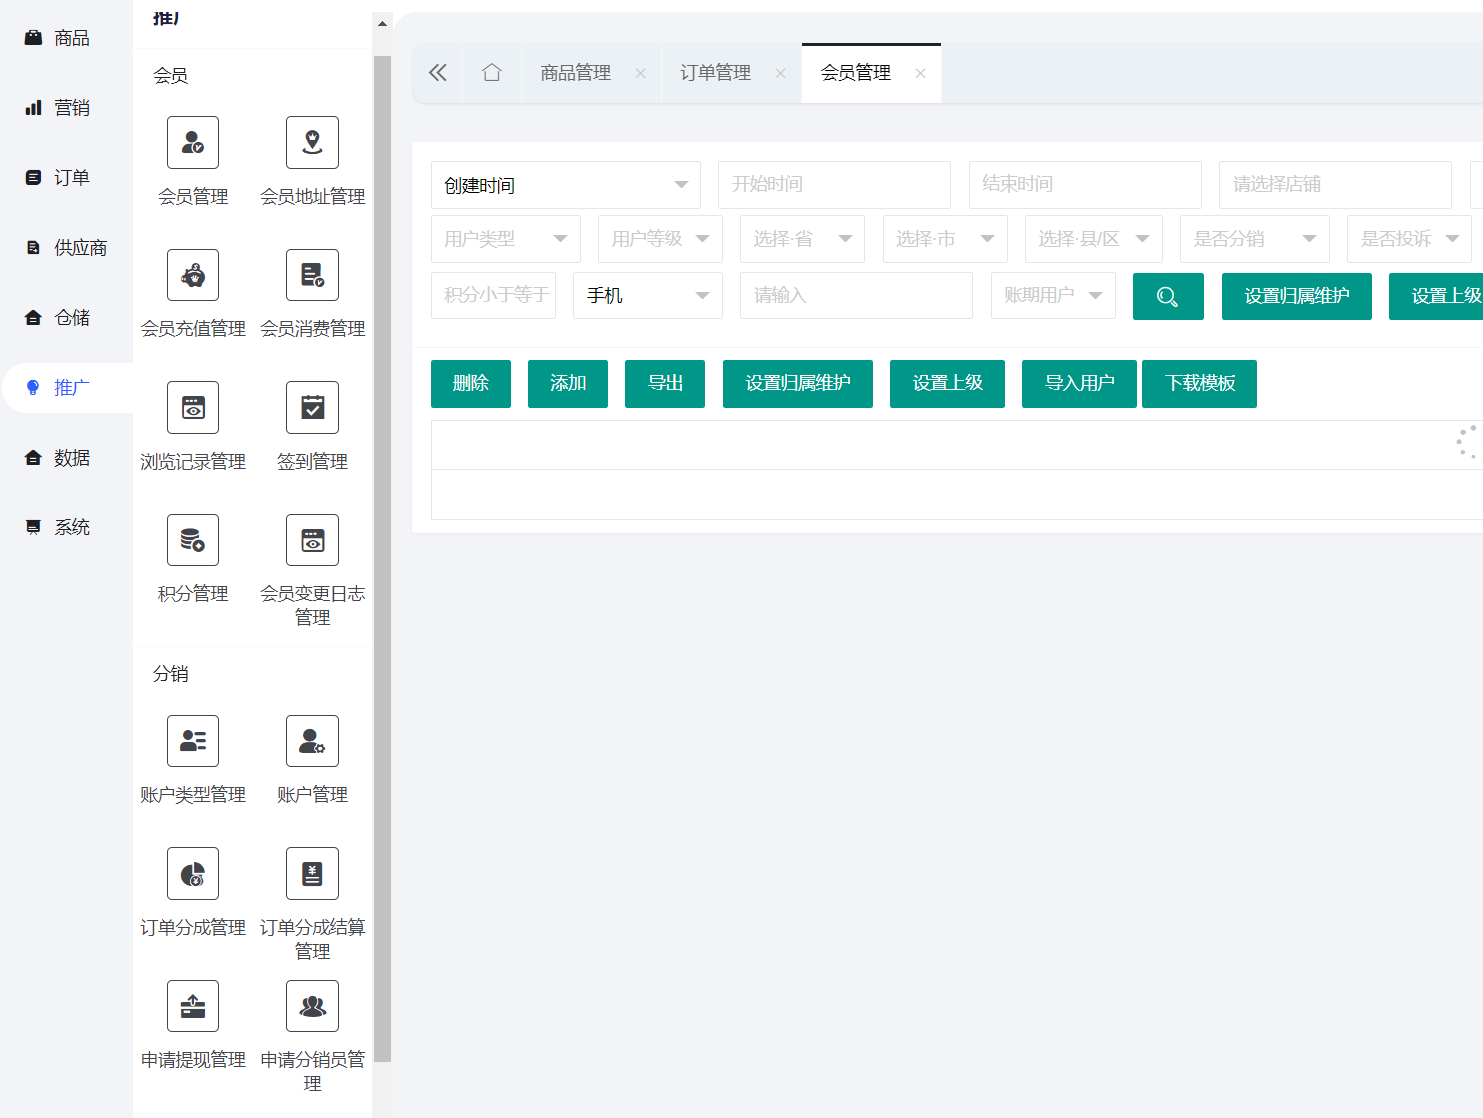The height and width of the screenshot is (1118, 1483).
Task: Open the 账期用户 dropdown
Action: [1053, 296]
